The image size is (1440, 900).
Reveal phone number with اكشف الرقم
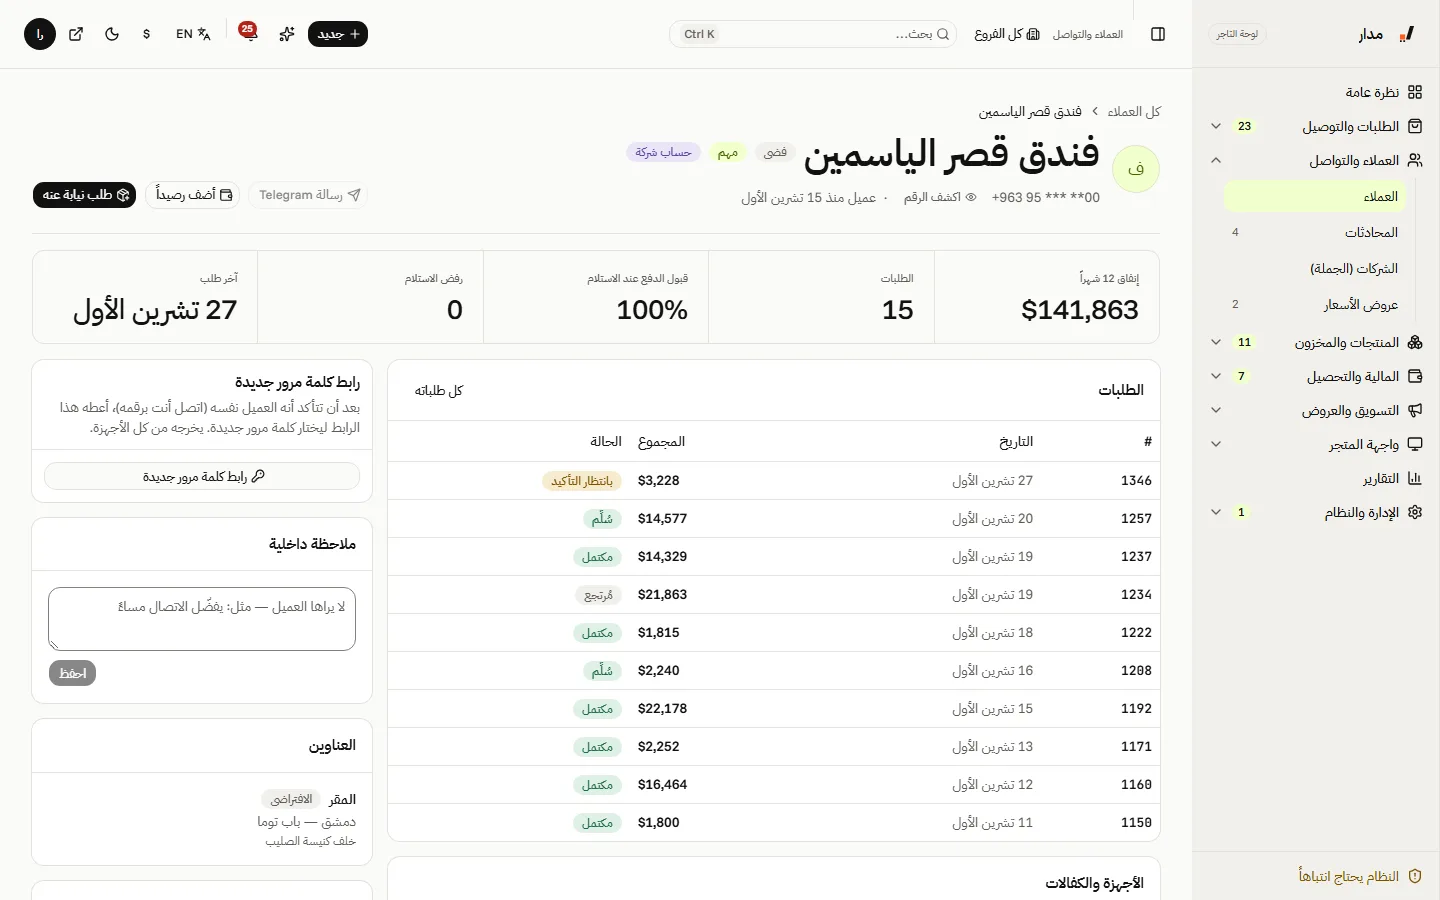(940, 197)
